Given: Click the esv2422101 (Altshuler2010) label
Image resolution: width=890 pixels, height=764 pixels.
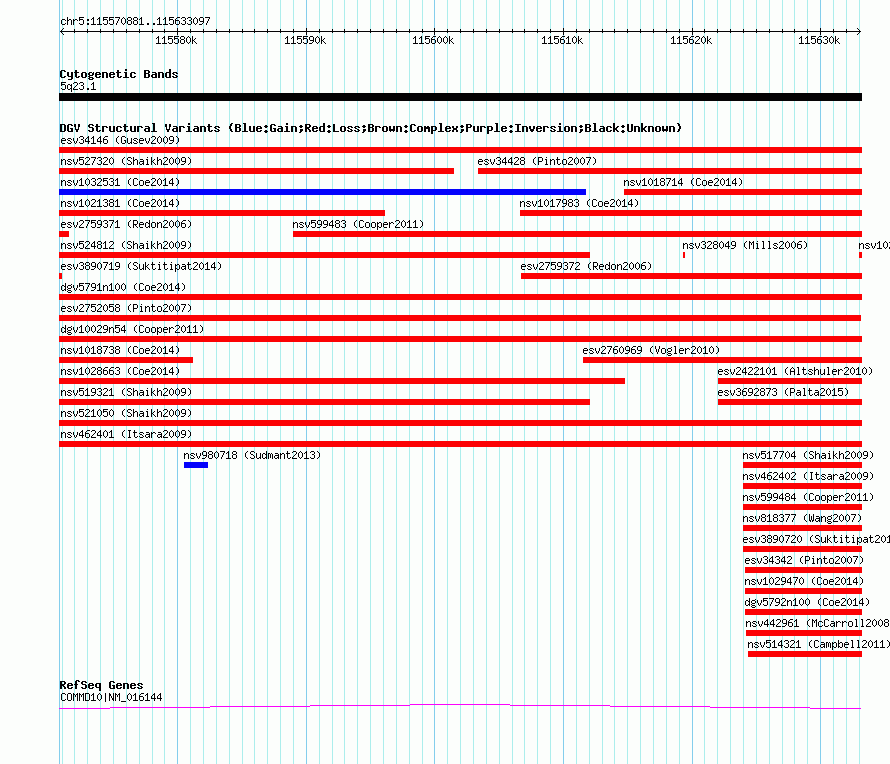Looking at the screenshot, I should tap(795, 371).
